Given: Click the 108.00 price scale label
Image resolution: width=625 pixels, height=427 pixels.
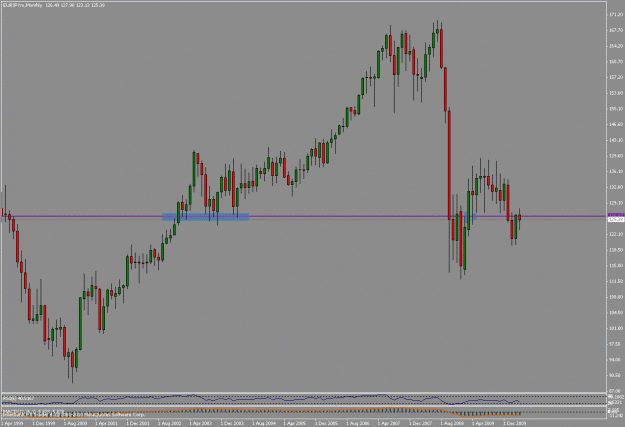Looking at the screenshot, I should pyautogui.click(x=616, y=297).
